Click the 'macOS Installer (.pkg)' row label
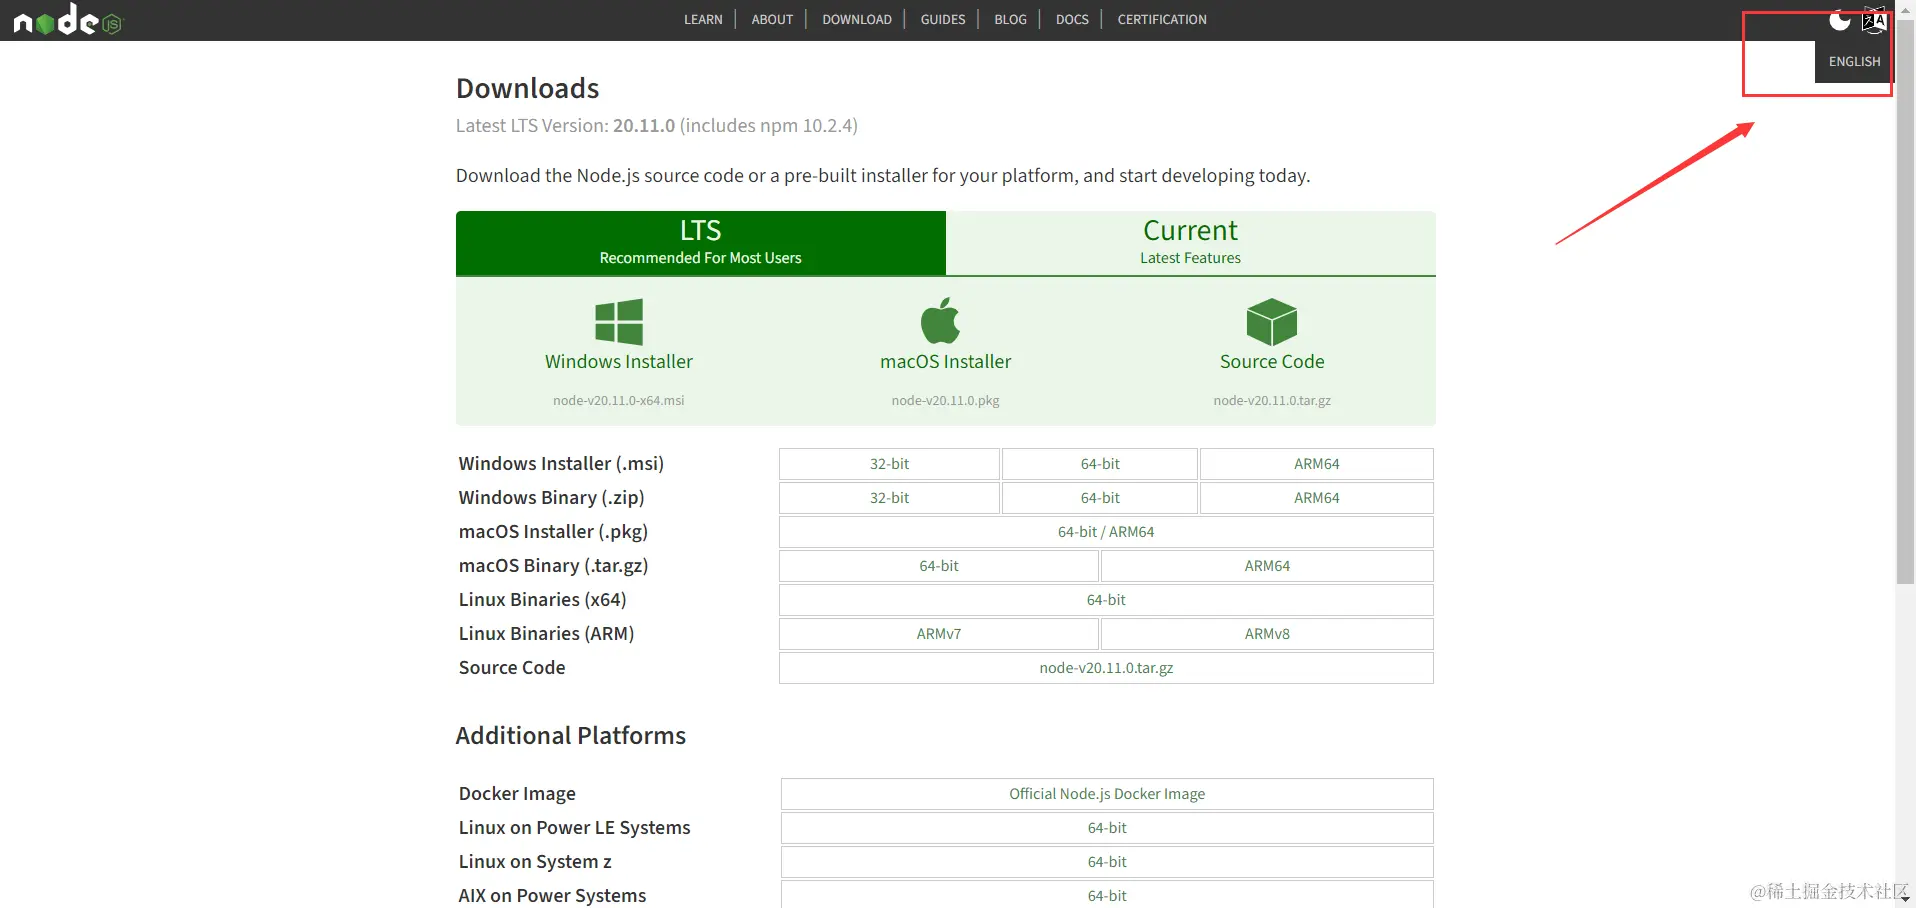1916x908 pixels. click(553, 532)
